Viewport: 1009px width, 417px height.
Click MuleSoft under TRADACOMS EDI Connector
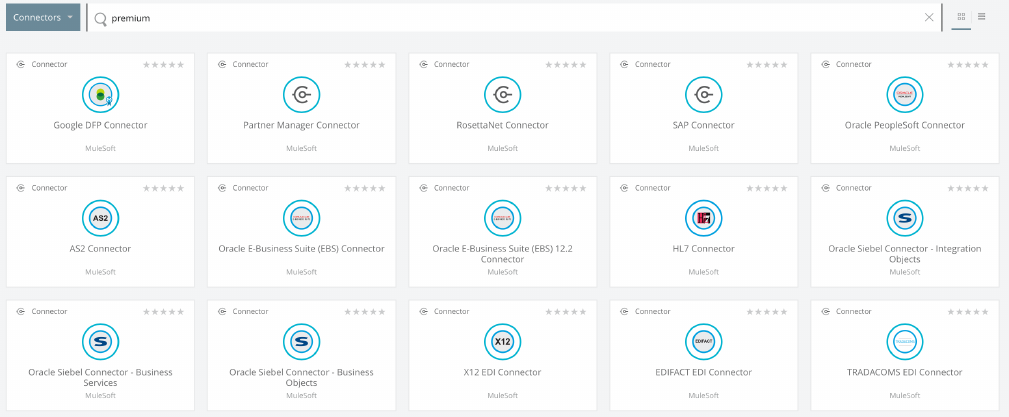[905, 396]
